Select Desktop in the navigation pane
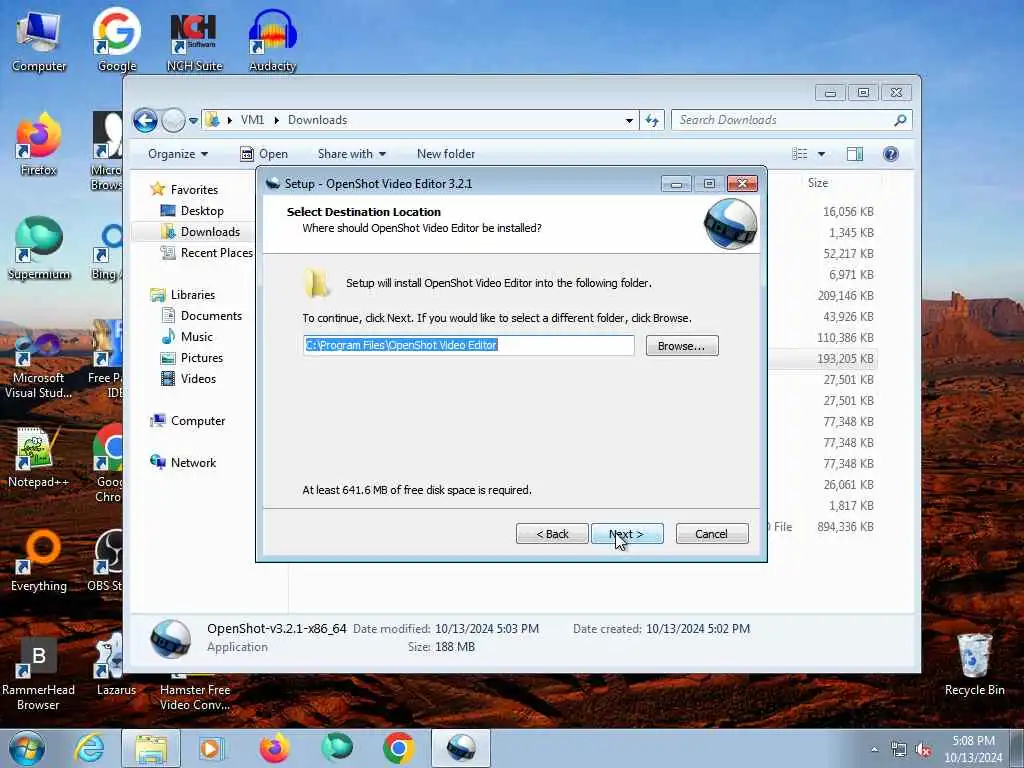This screenshot has height=768, width=1024. 202,211
